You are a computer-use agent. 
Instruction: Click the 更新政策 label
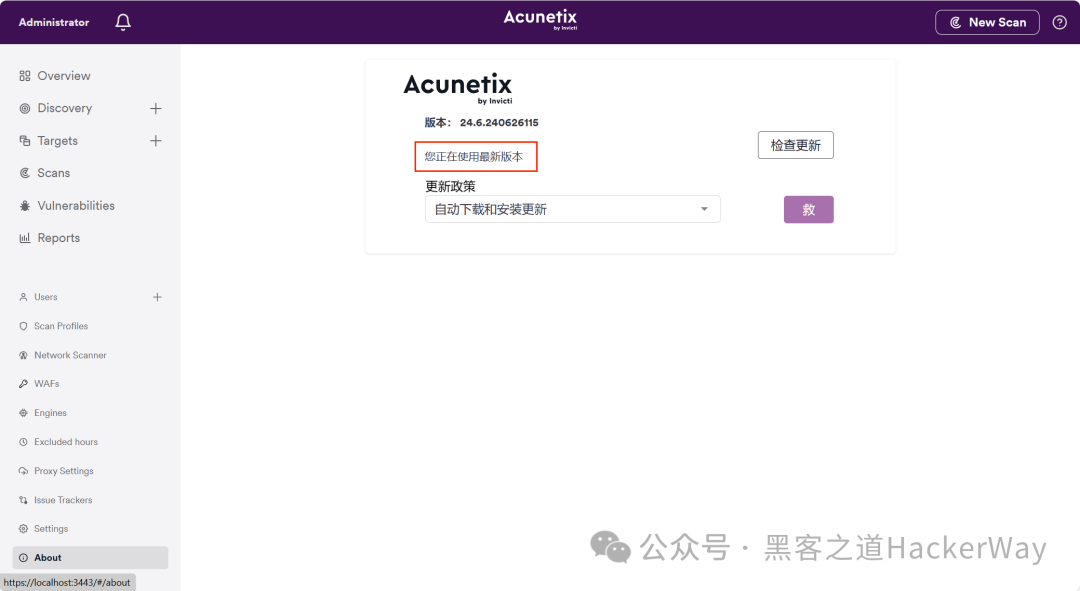click(x=450, y=186)
